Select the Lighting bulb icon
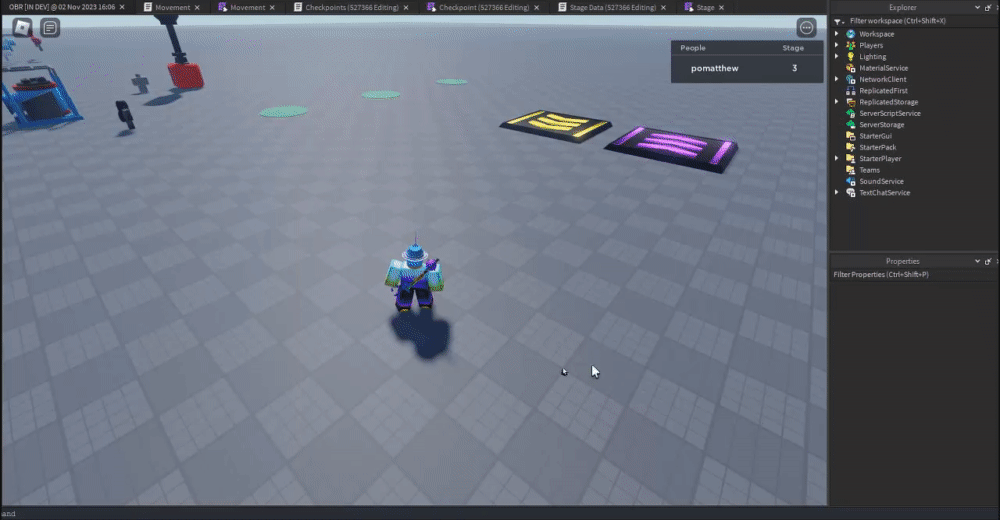 851,57
